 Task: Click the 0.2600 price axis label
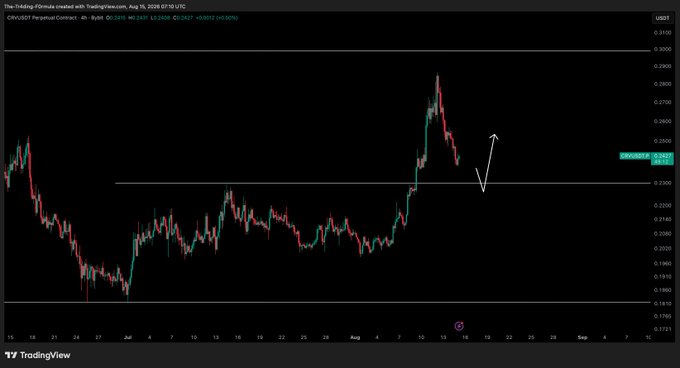[x=662, y=121]
